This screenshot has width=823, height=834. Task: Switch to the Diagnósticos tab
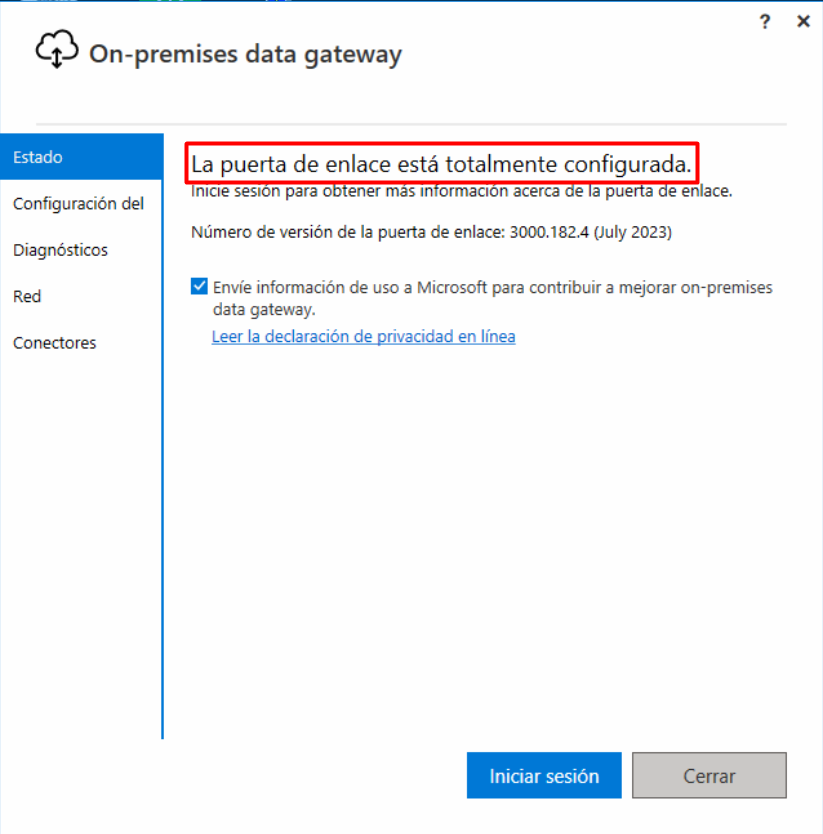point(81,250)
